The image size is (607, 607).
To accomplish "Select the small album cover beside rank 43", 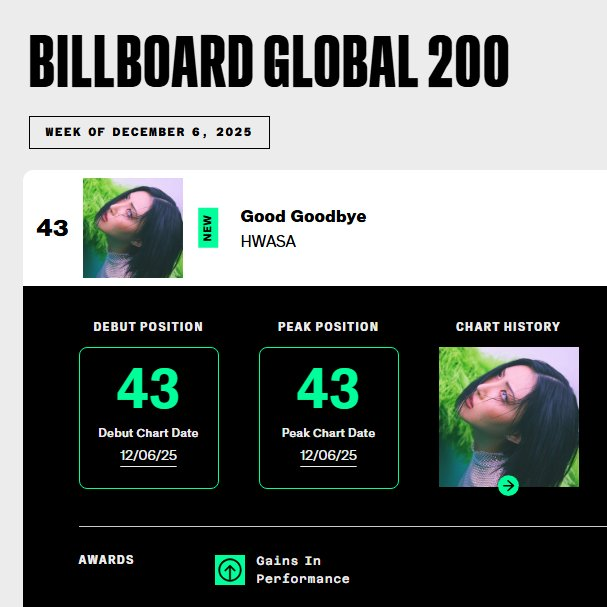I will coord(133,228).
